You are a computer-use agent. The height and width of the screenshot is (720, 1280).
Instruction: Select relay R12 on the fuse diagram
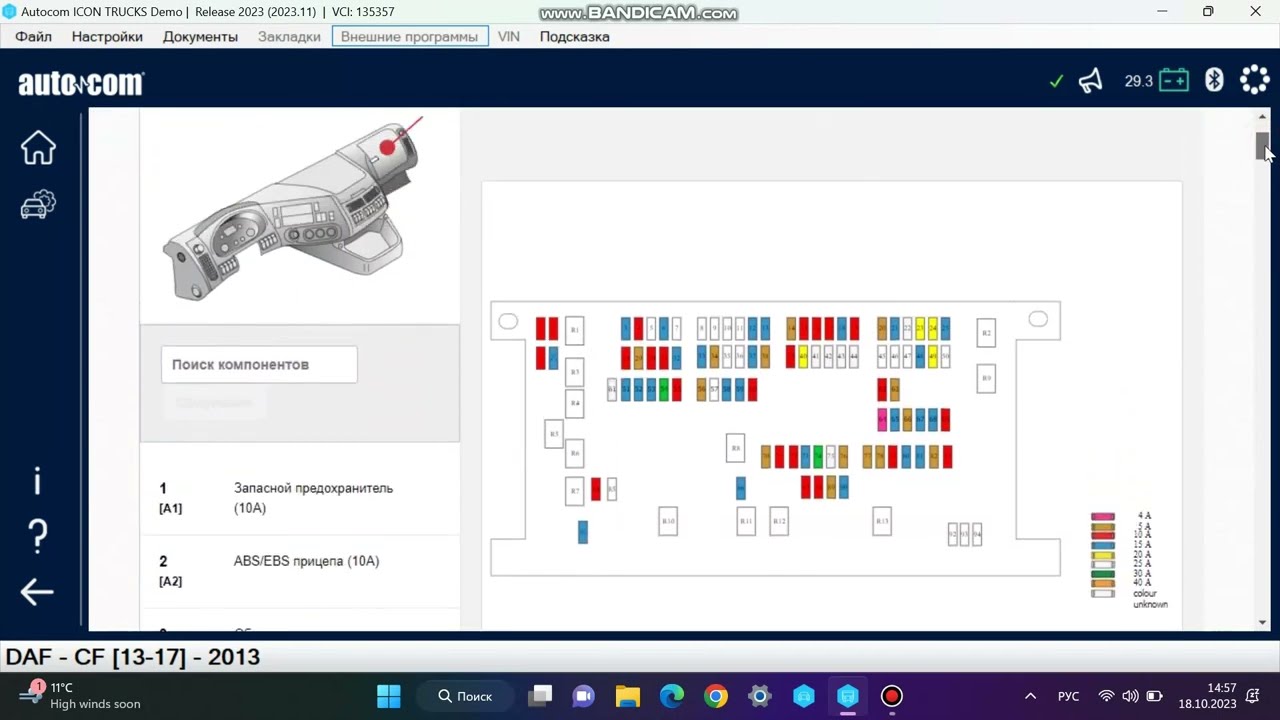[779, 521]
